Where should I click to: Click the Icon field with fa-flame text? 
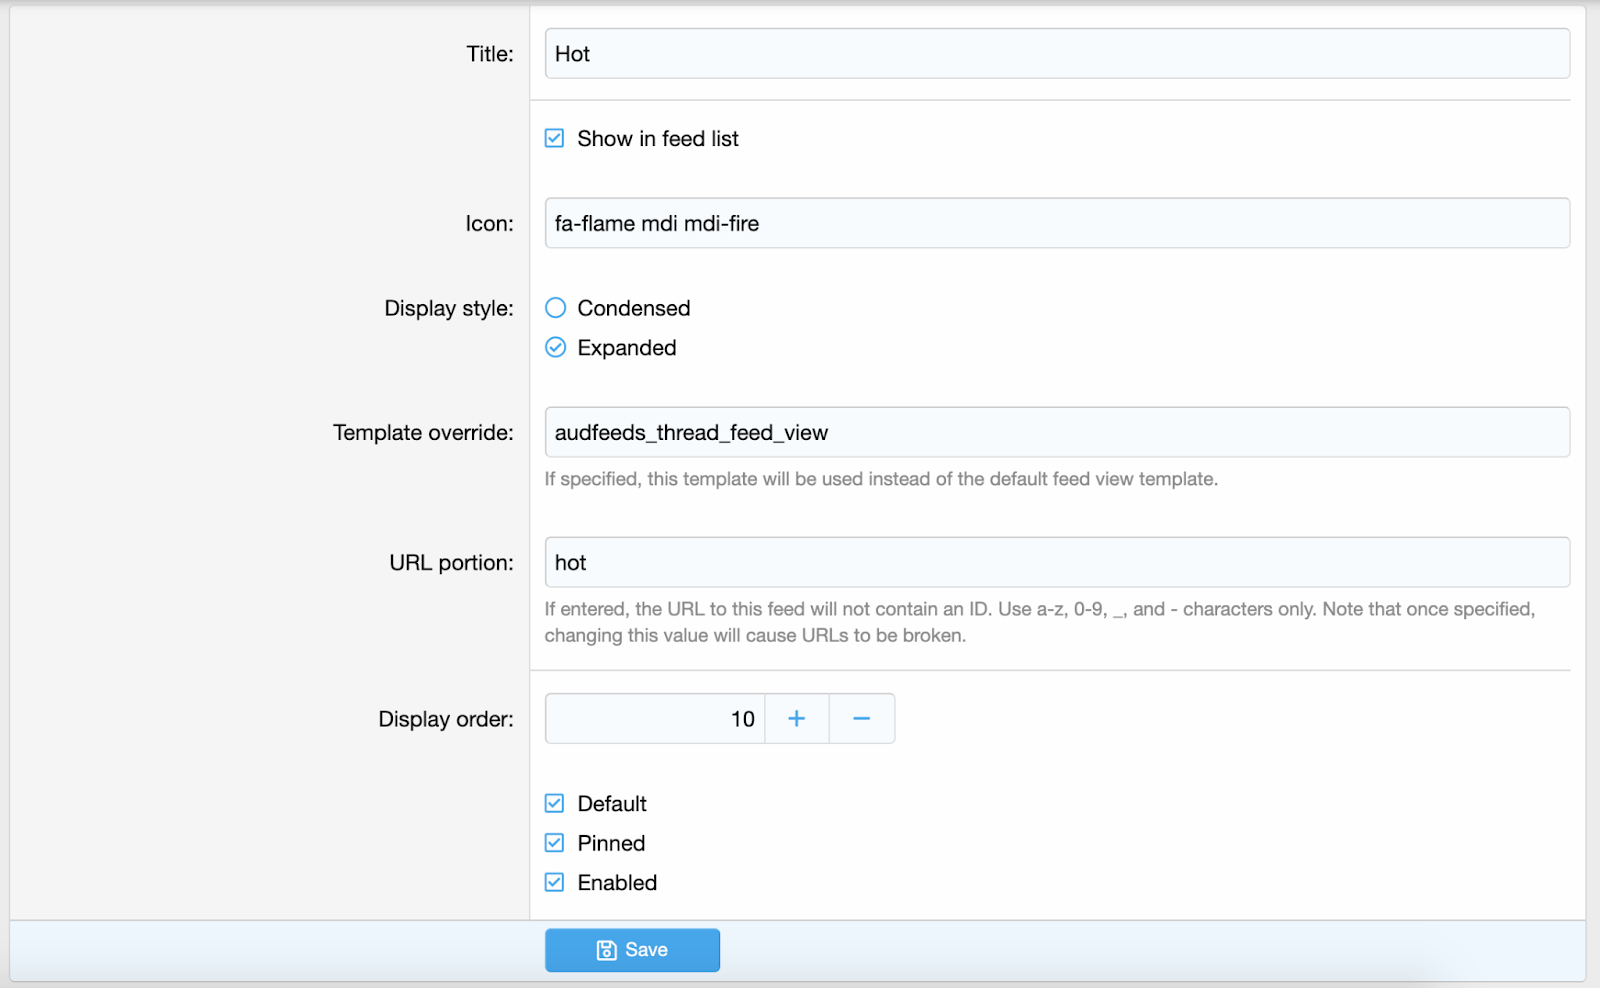(1056, 224)
